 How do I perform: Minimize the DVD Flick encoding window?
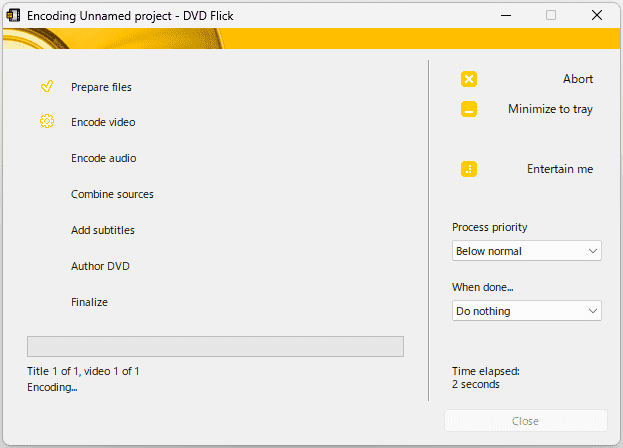pyautogui.click(x=506, y=15)
